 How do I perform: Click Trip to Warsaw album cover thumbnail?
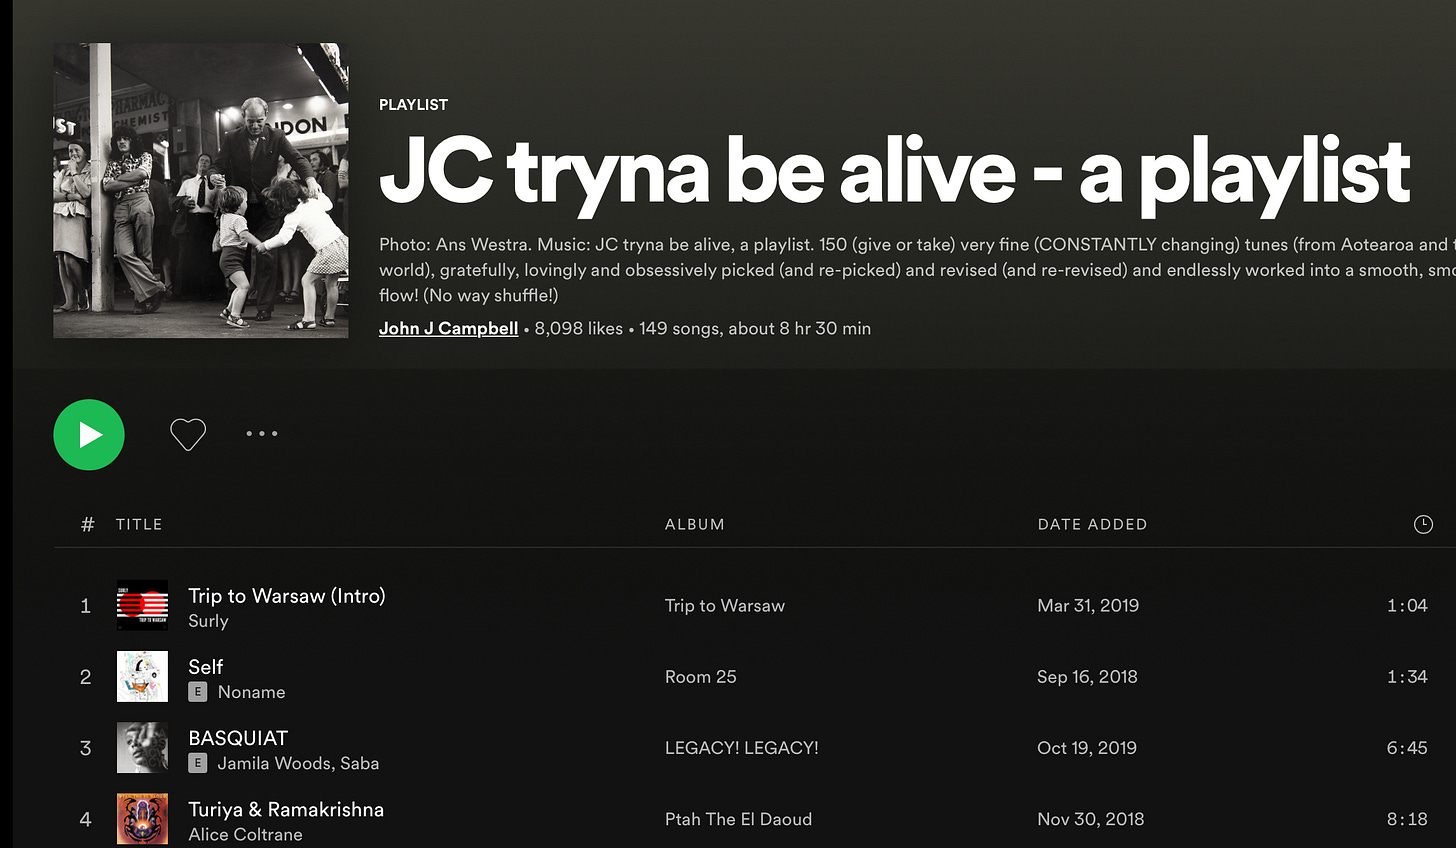click(142, 605)
